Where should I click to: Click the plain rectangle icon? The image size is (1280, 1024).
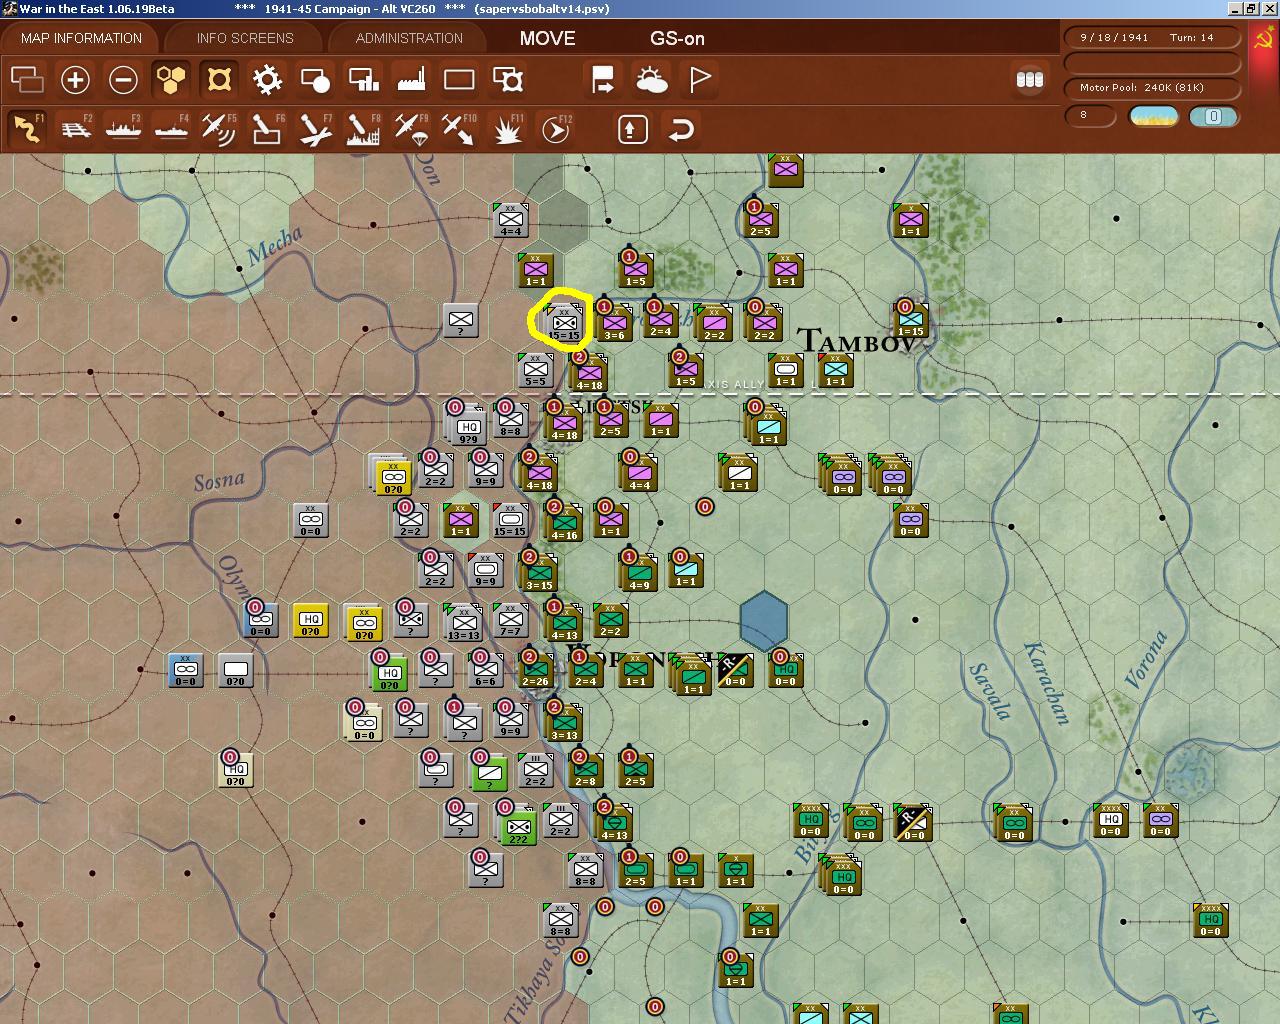click(x=459, y=79)
